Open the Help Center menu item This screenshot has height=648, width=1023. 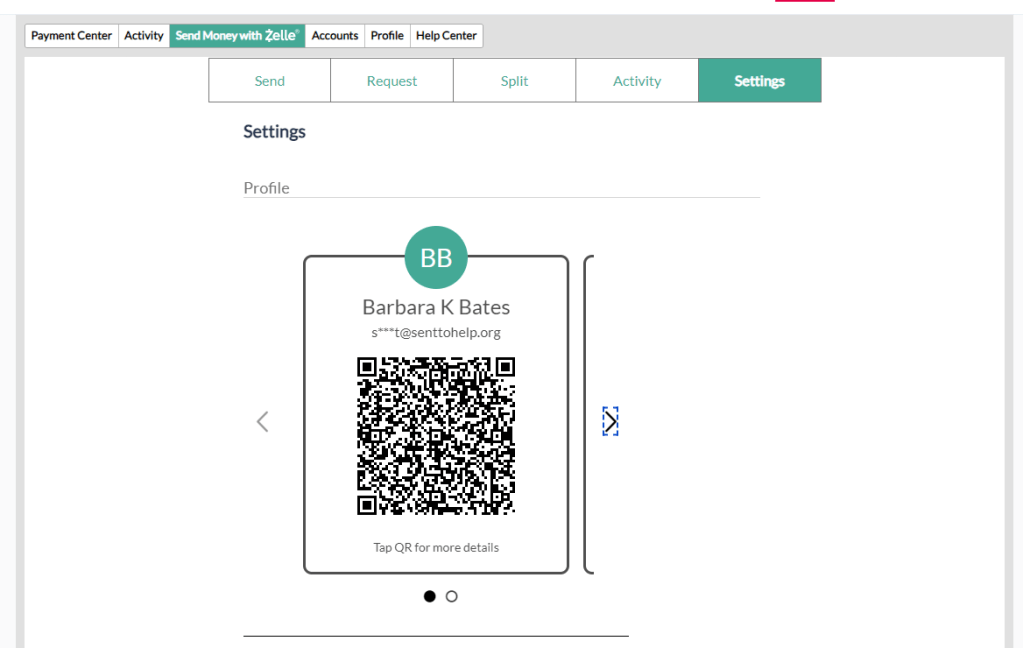click(x=446, y=36)
